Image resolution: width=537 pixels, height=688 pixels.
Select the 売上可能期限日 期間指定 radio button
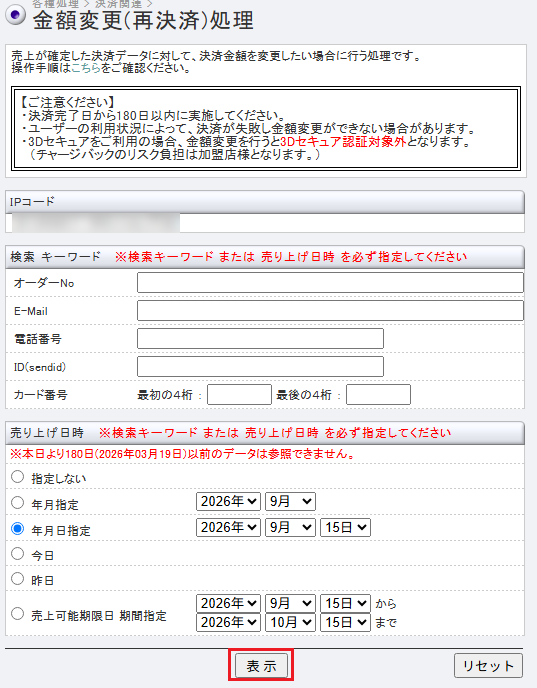18,613
